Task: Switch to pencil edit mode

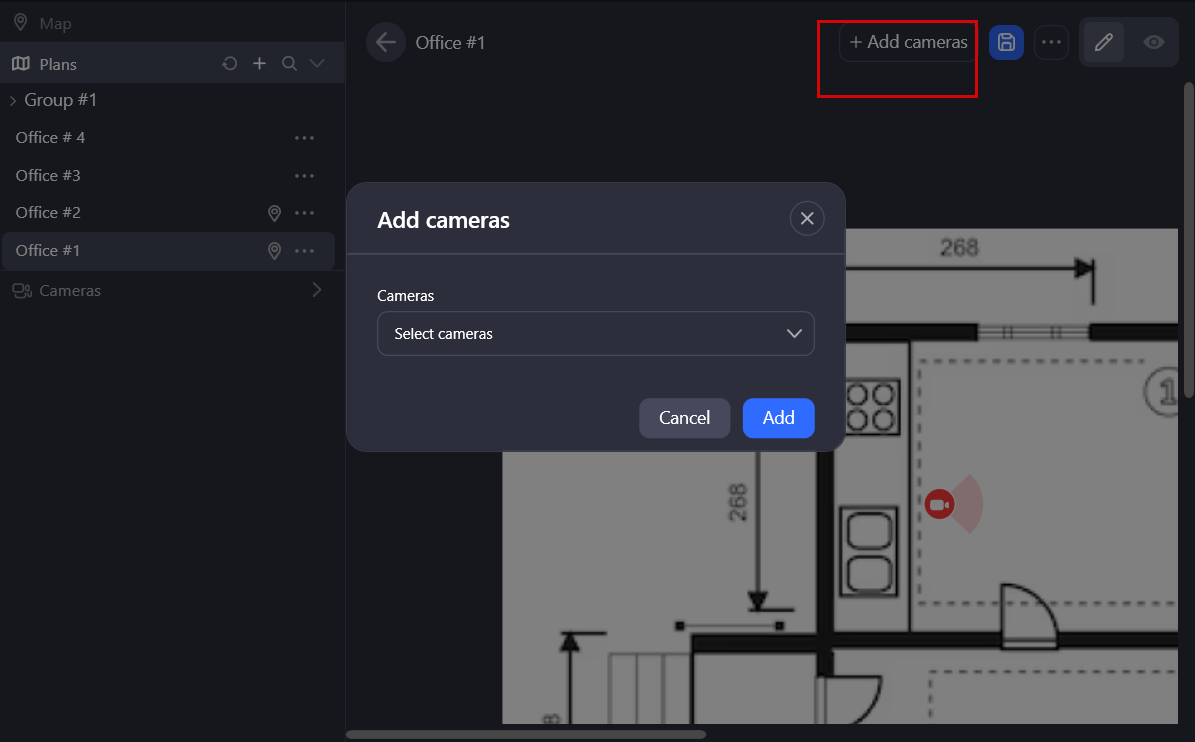Action: [x=1104, y=42]
